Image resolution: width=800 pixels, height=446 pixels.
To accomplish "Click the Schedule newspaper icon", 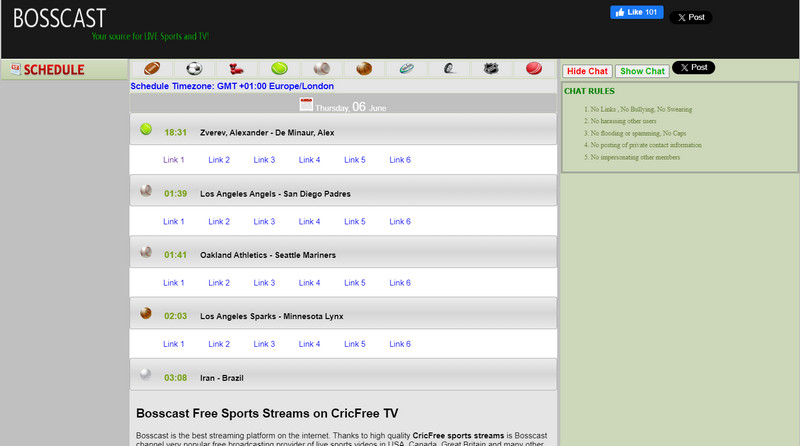I will pyautogui.click(x=16, y=69).
